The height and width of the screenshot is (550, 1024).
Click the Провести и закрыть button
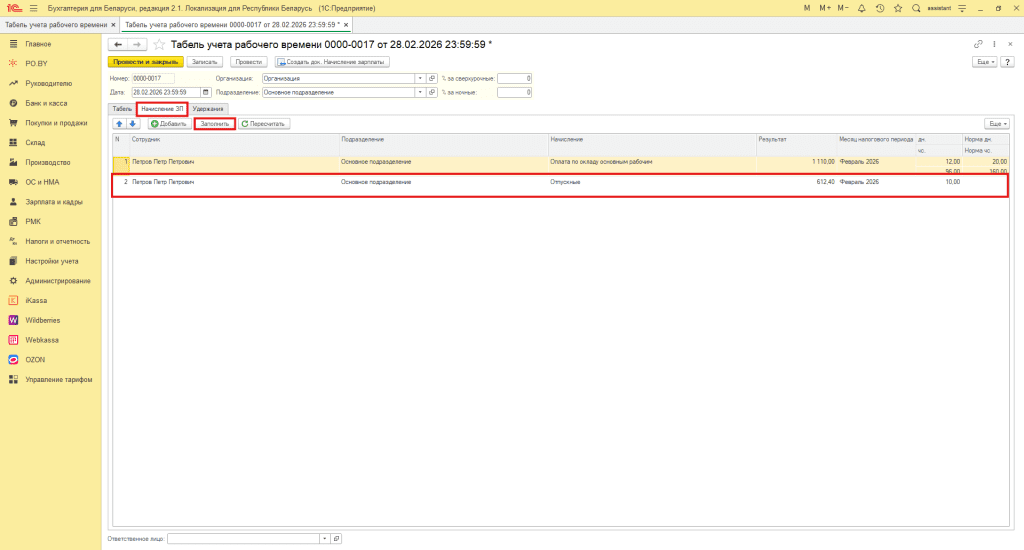coord(146,62)
